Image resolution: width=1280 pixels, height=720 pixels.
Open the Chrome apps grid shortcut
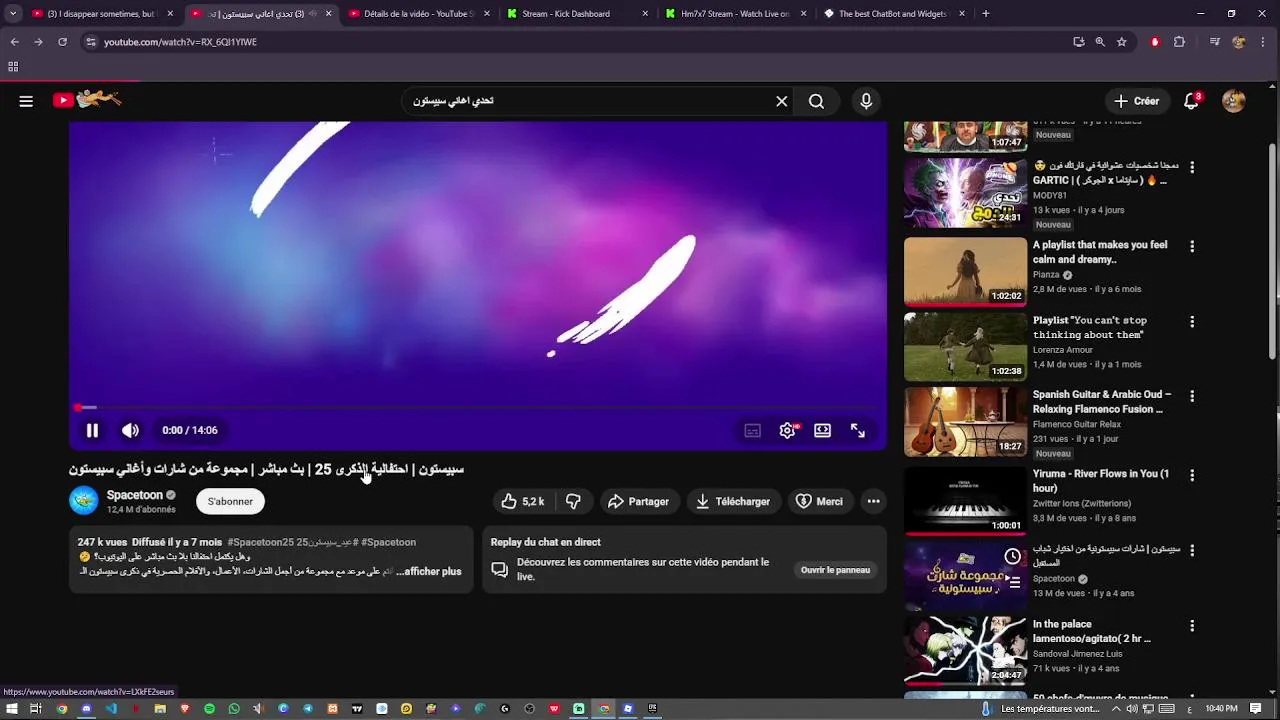[x=13, y=67]
